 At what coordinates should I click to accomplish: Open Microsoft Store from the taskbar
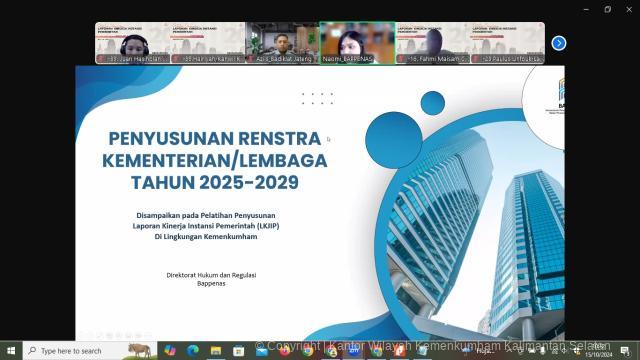[x=238, y=351]
